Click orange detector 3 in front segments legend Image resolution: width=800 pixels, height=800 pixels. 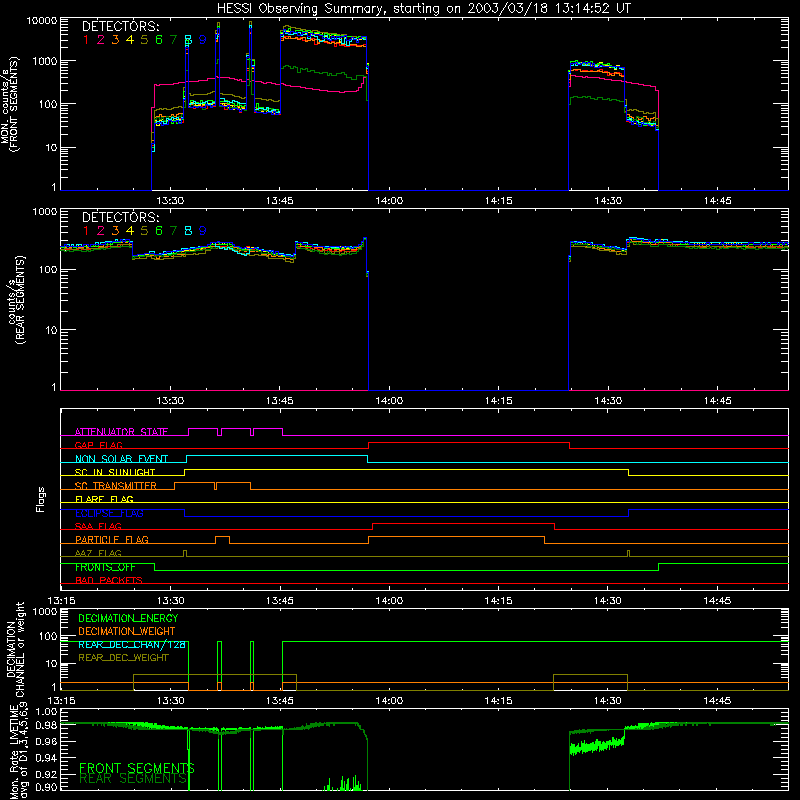point(115,39)
